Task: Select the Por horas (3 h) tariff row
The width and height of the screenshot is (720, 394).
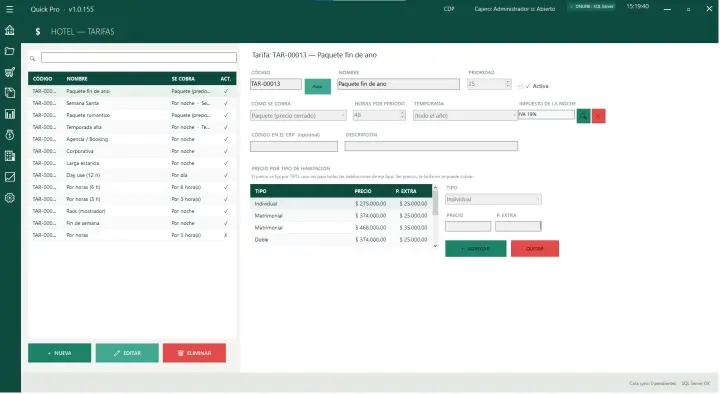Action: click(132, 199)
